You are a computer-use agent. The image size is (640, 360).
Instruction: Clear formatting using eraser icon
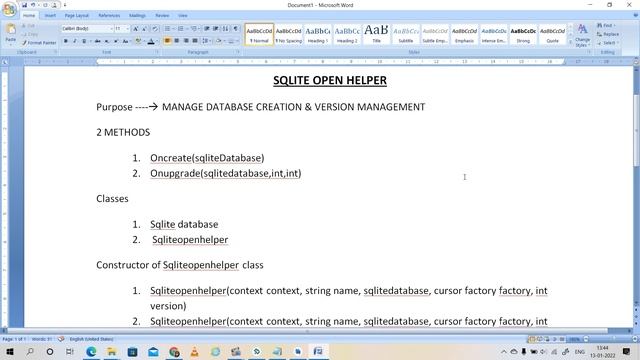coord(155,29)
